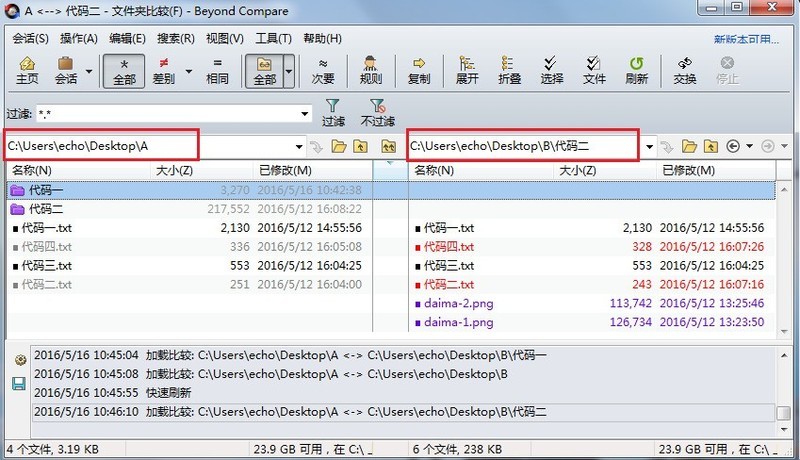Click the right folder path field
Image resolution: width=800 pixels, height=460 pixels.
[526, 146]
